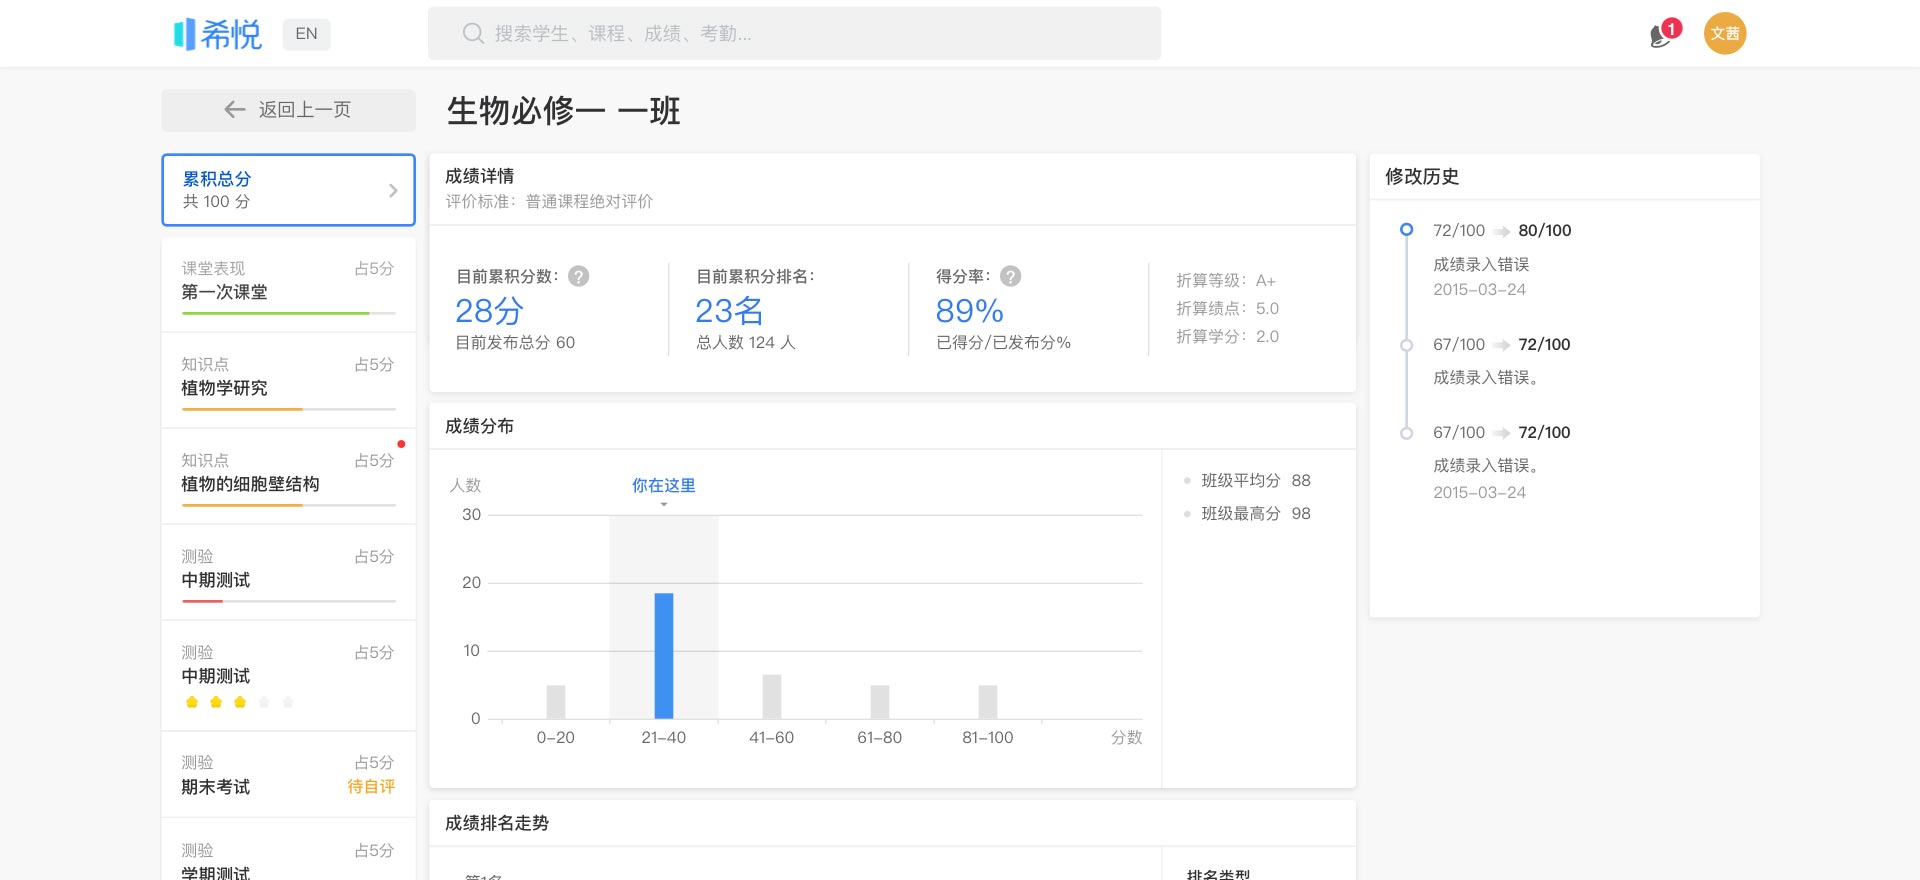
Task: Click the fifth star in 中期测试 rating
Action: point(288,702)
